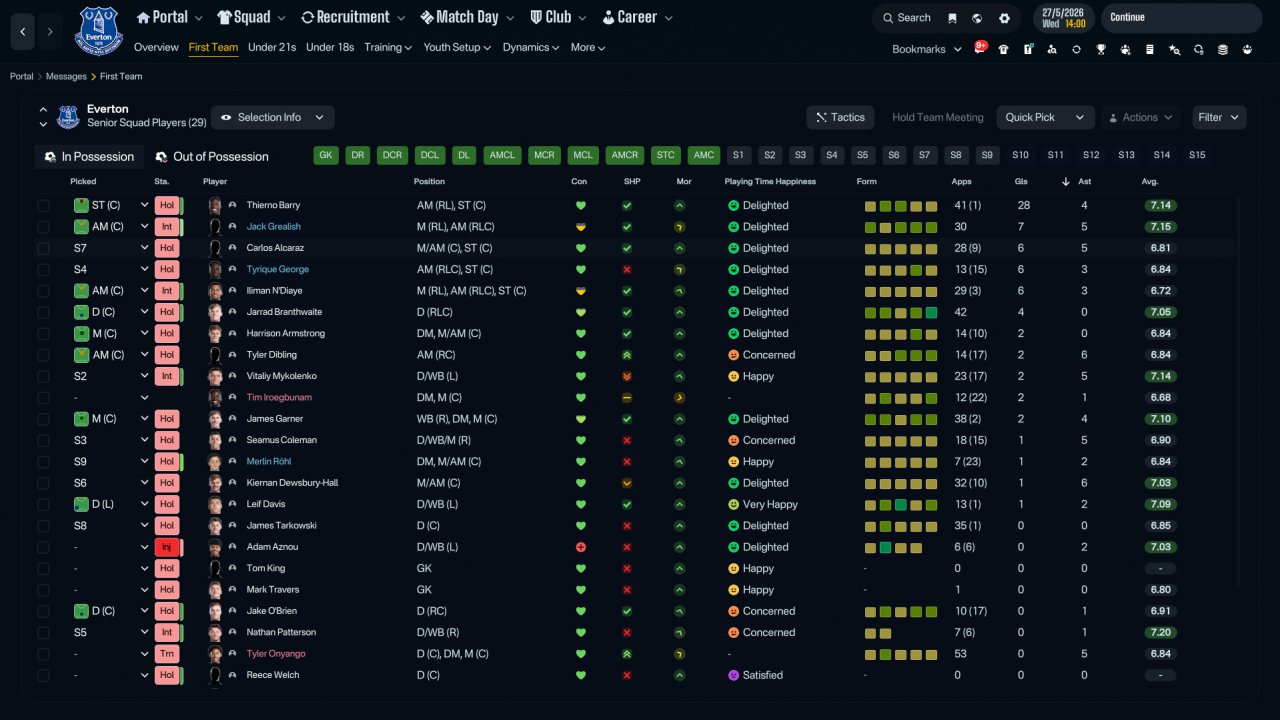Viewport: 1280px width, 720px height.
Task: Check the box on Leif Davis's row
Action: tap(43, 504)
